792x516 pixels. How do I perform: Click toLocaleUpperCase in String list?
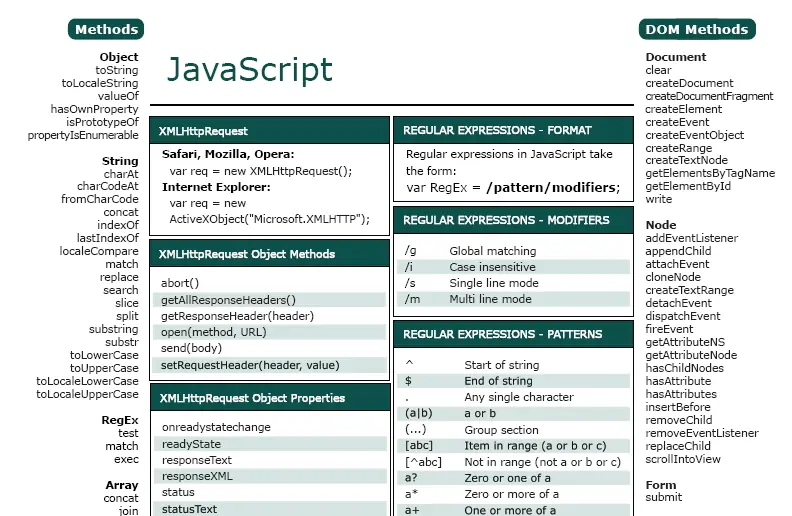click(x=87, y=394)
